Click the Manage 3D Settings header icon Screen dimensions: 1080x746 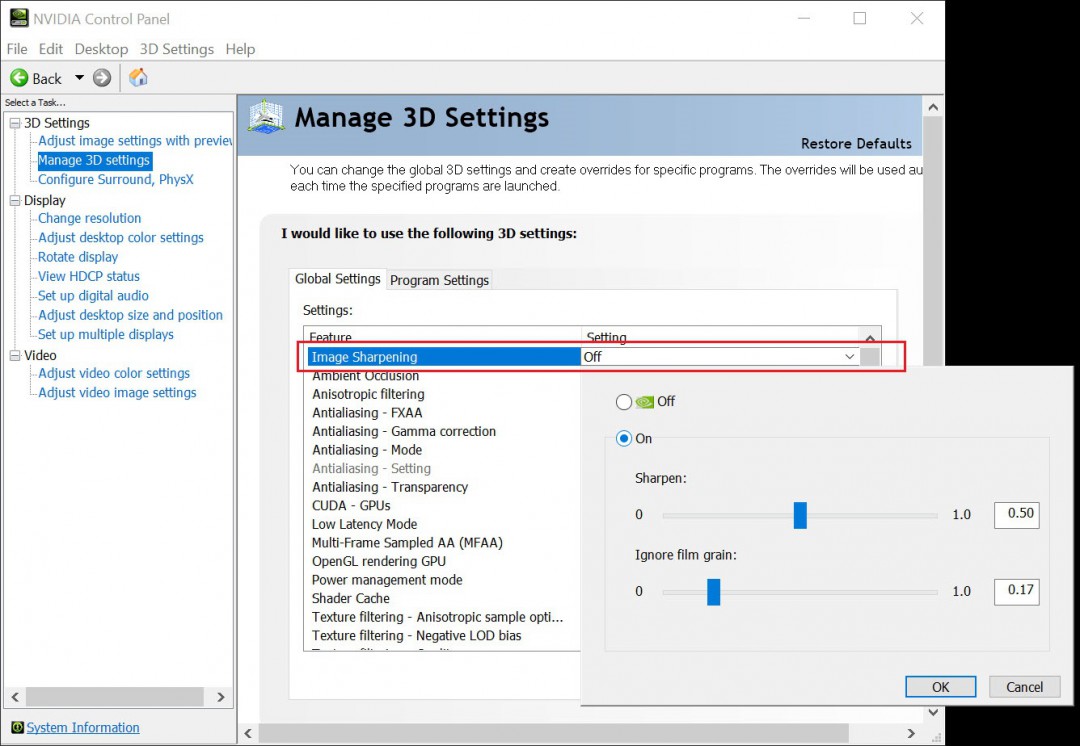click(x=266, y=118)
